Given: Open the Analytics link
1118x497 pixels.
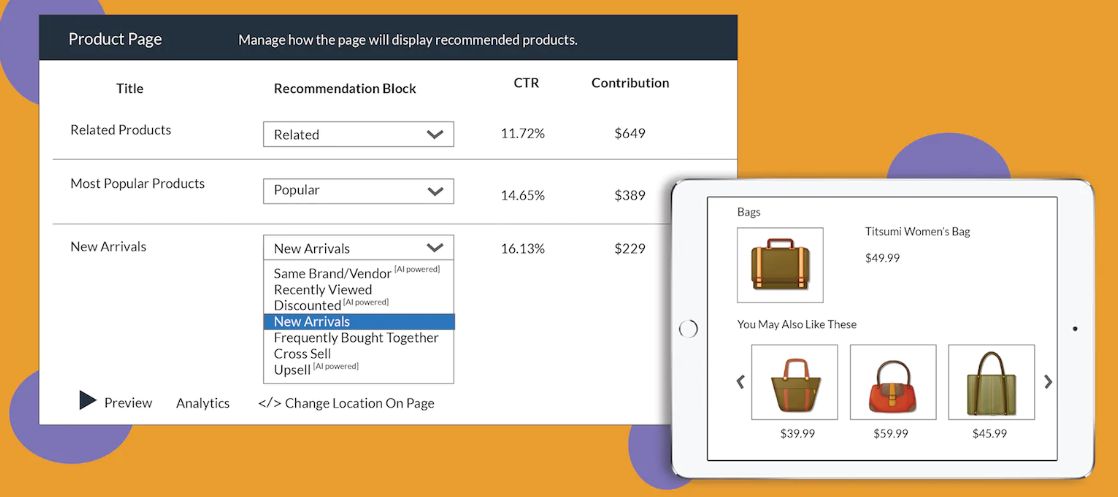Looking at the screenshot, I should pos(203,404).
